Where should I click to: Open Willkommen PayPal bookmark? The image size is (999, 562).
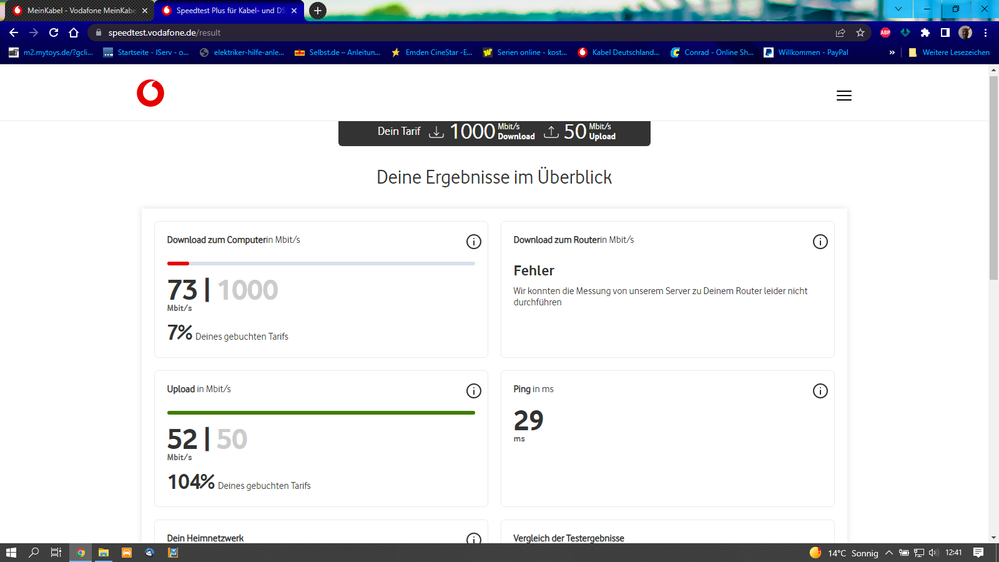[x=806, y=52]
